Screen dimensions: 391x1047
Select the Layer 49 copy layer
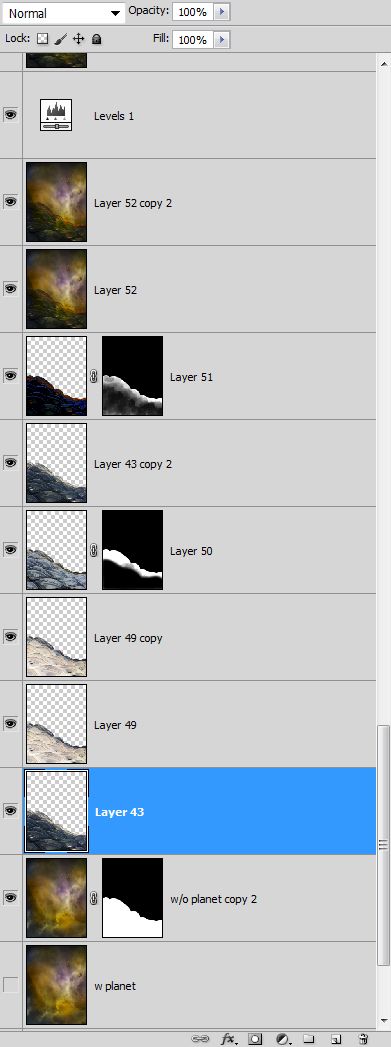200,637
